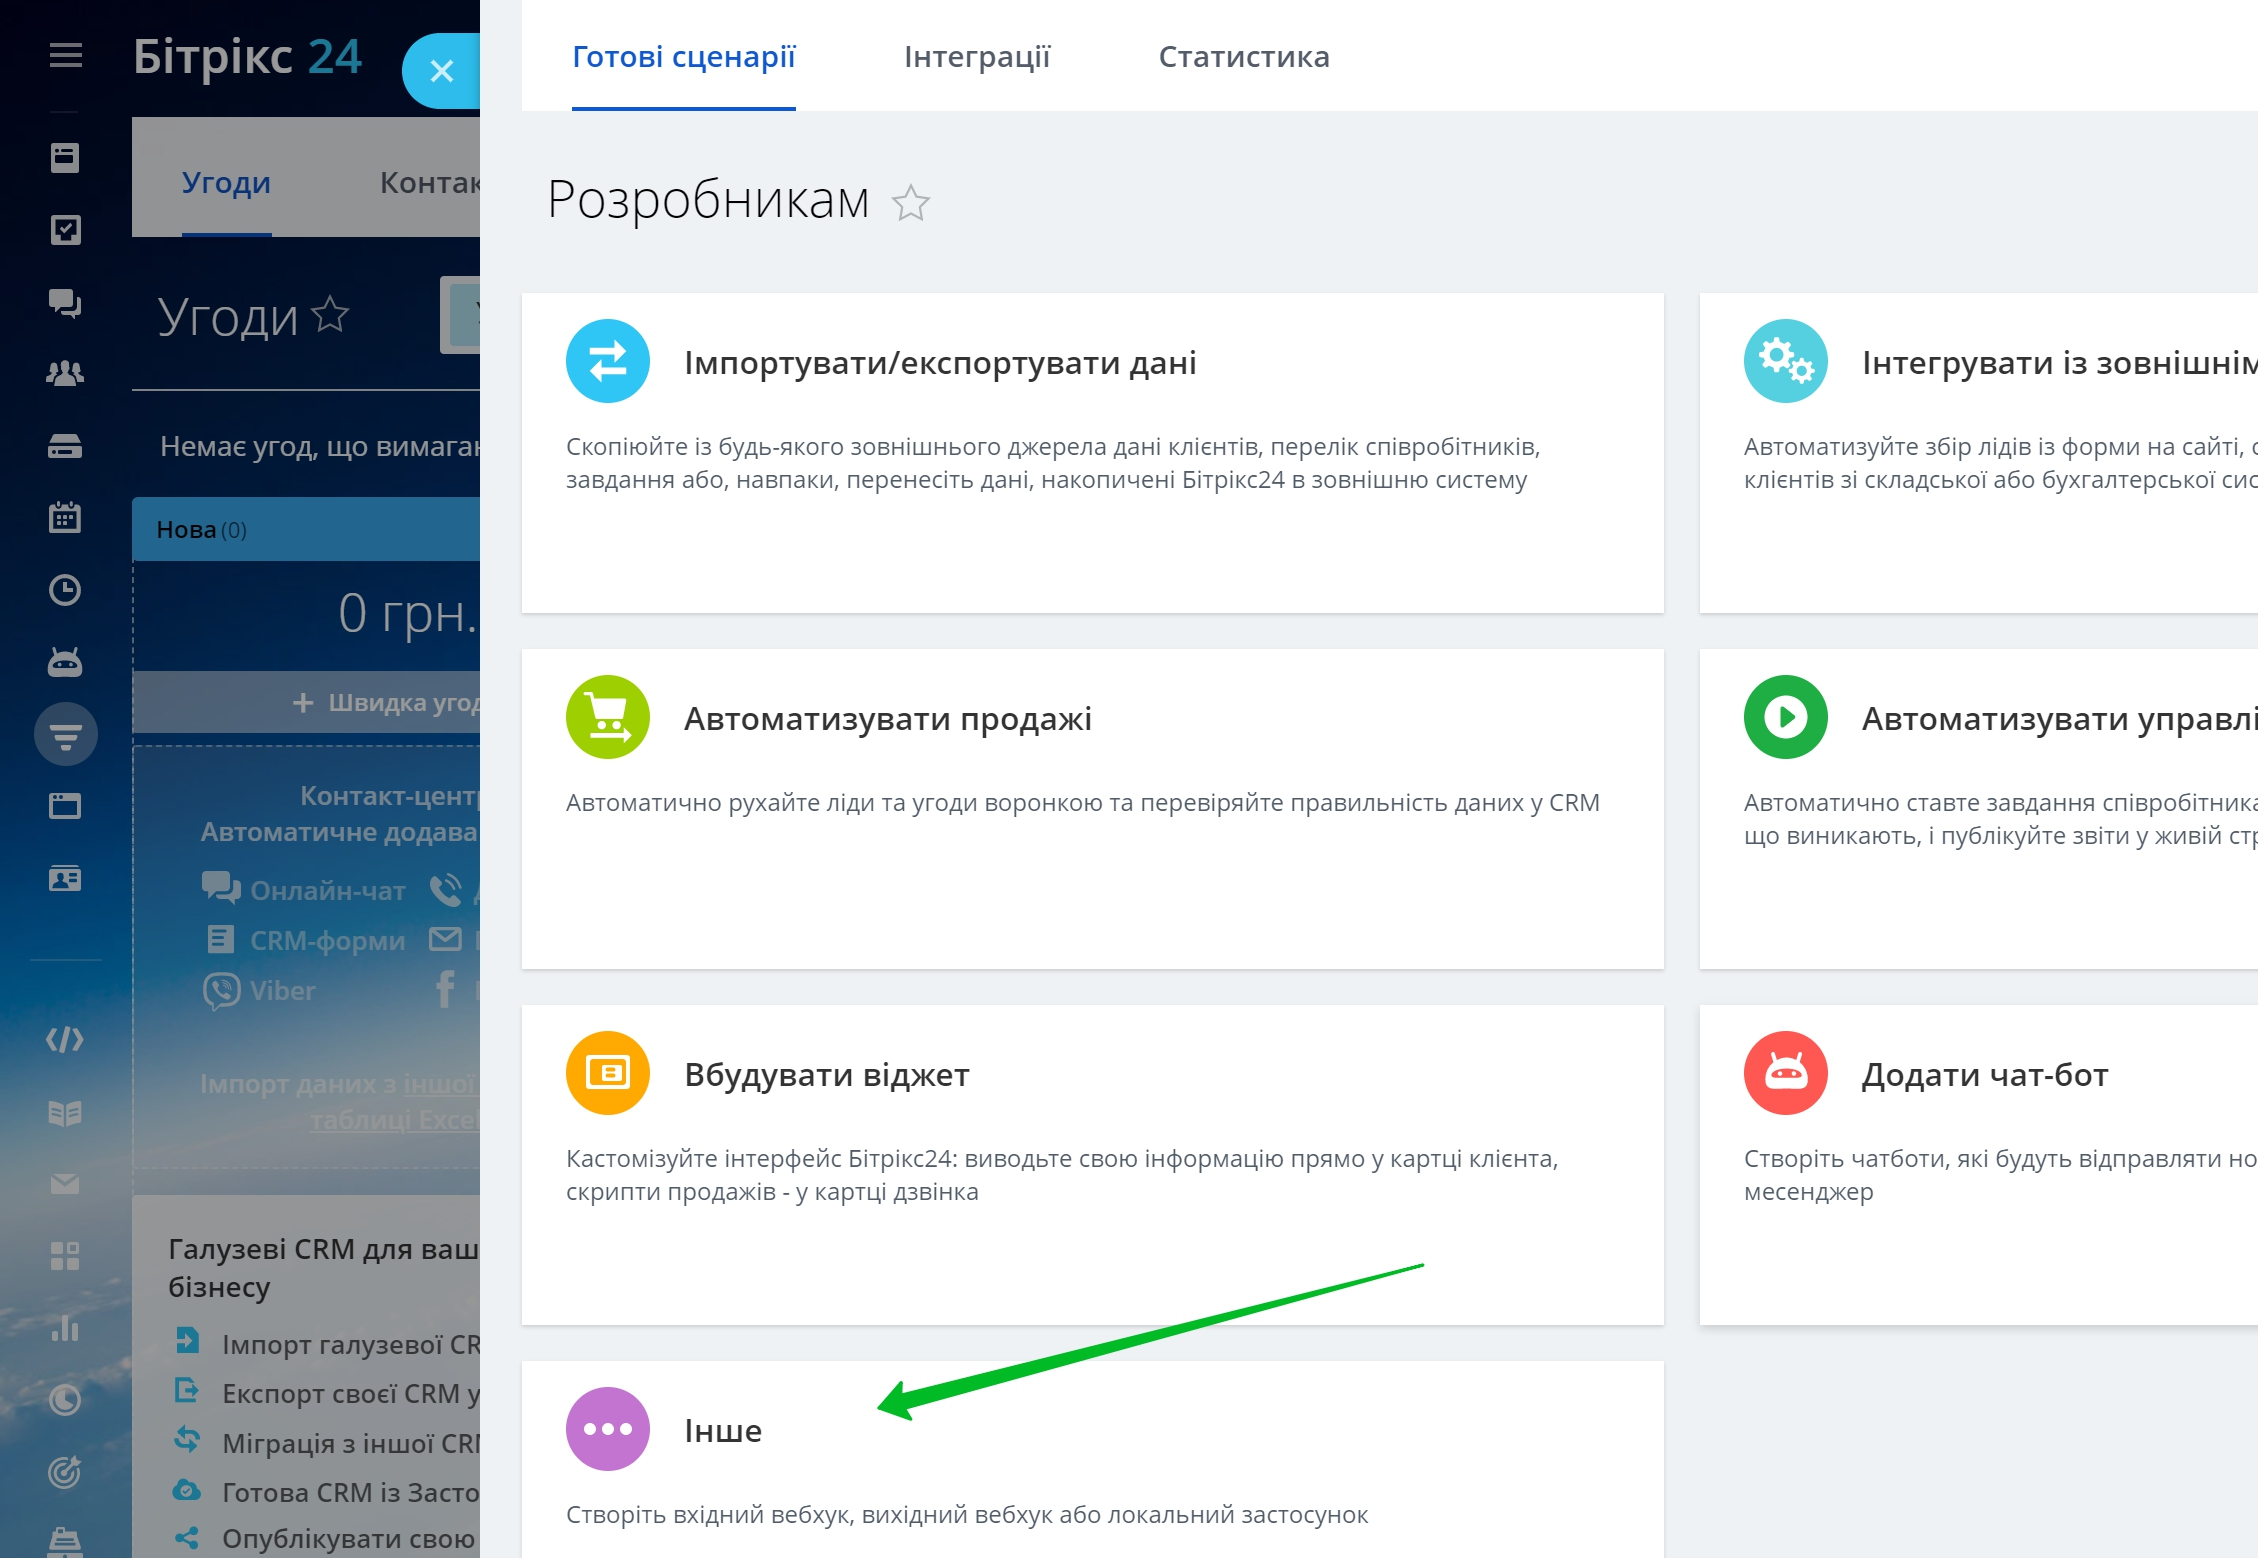Click the gears integration circle icon
The height and width of the screenshot is (1558, 2258).
click(x=1786, y=361)
